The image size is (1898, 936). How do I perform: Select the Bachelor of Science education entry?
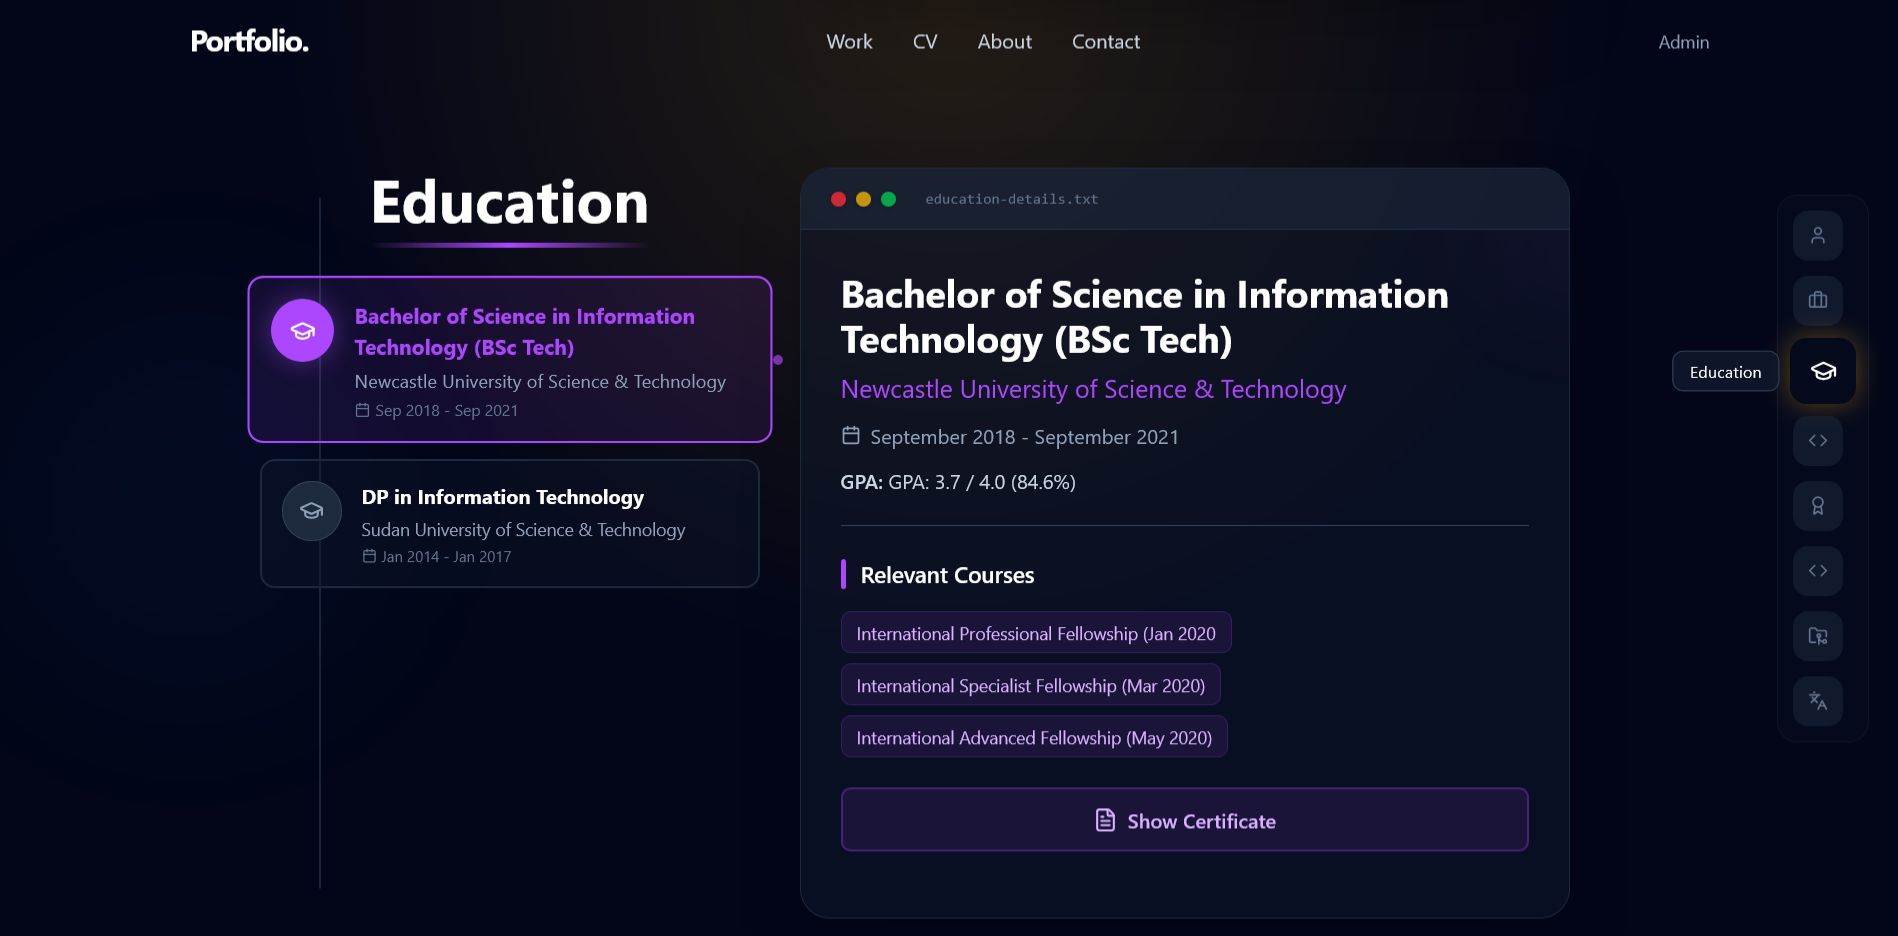509,358
